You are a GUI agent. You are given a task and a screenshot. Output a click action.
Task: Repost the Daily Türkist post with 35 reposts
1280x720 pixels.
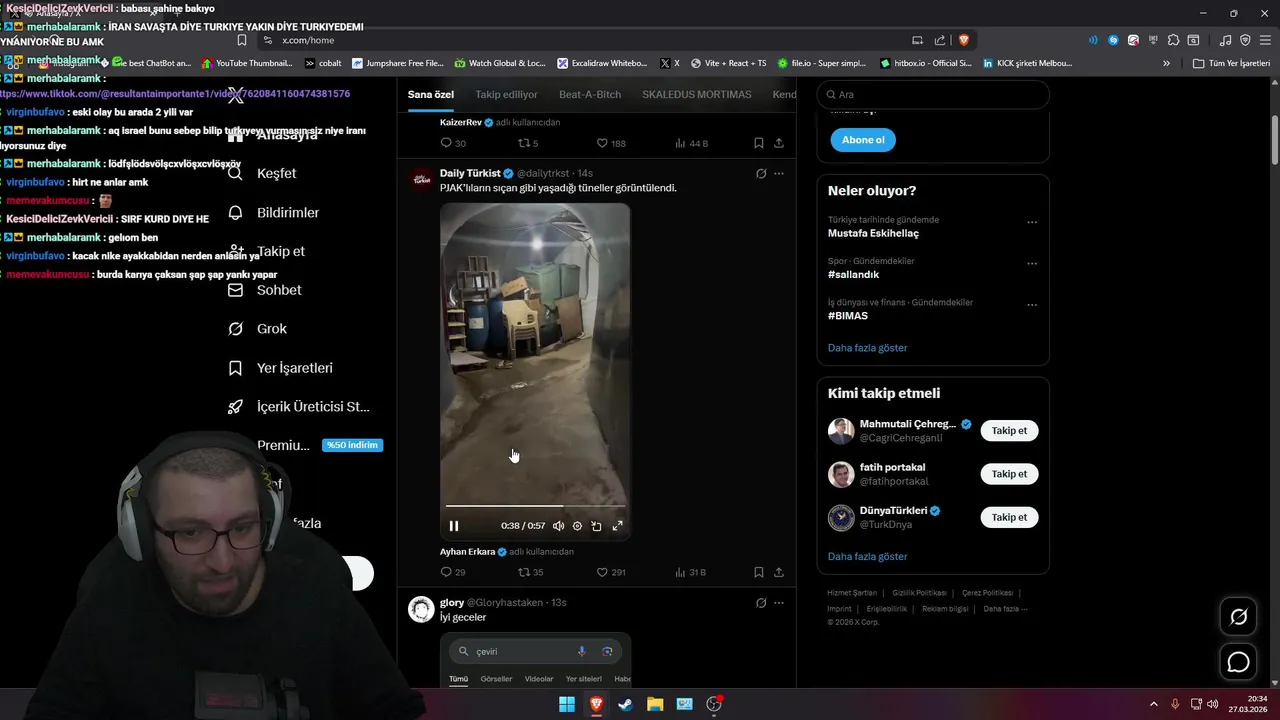530,572
